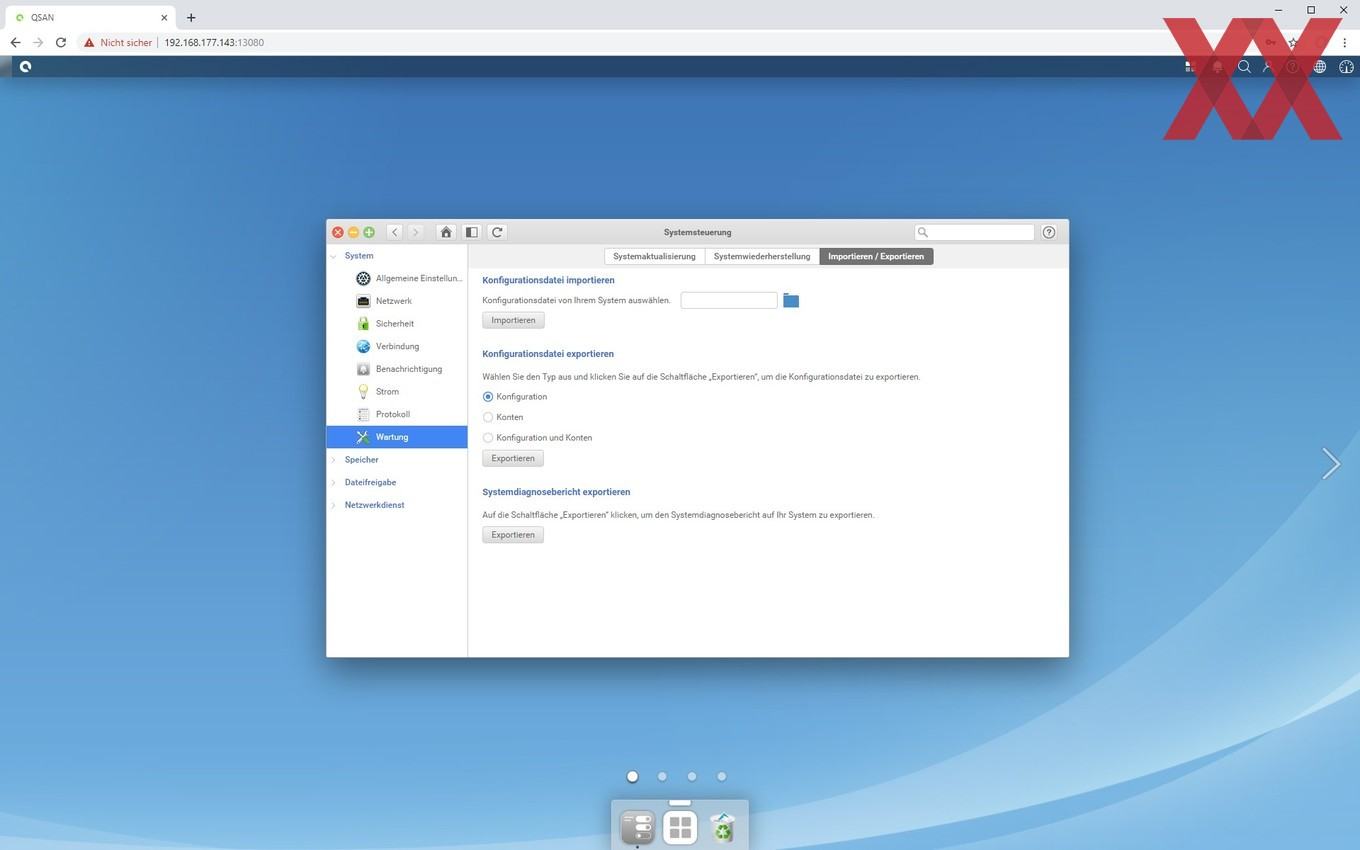Open the search magnifier in top bar
The image size is (1360, 850).
[x=1244, y=67]
